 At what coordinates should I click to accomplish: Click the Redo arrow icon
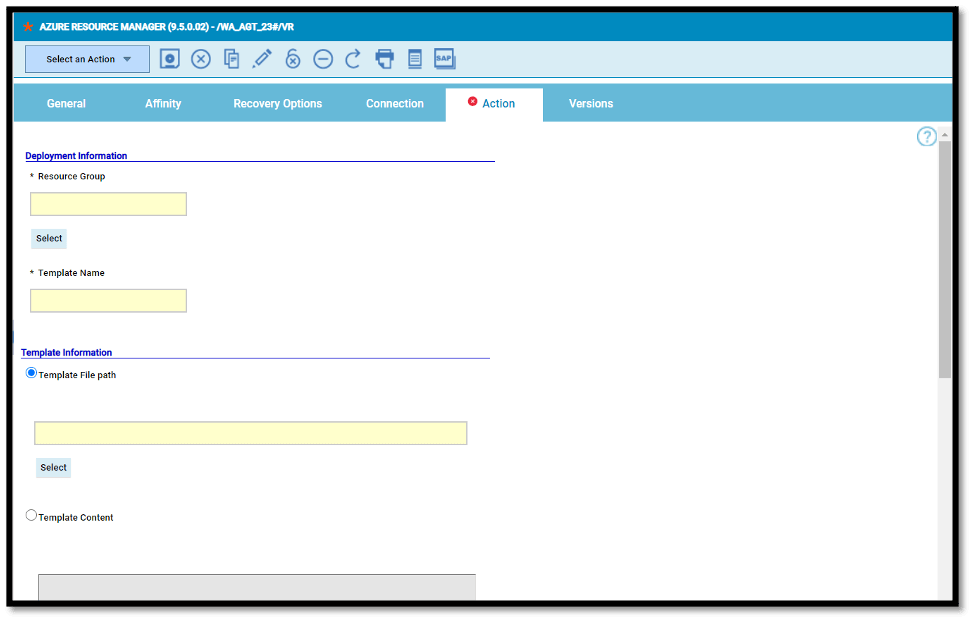point(352,58)
